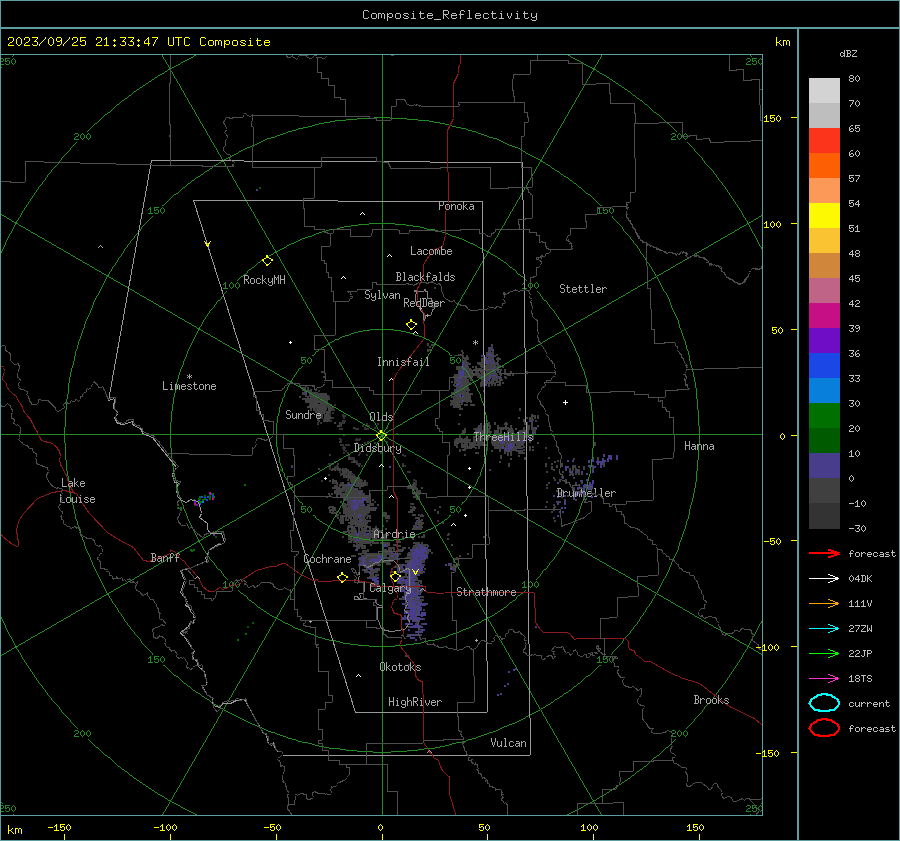Click the RockyMH location label
The width and height of the screenshot is (900, 841).
click(264, 280)
